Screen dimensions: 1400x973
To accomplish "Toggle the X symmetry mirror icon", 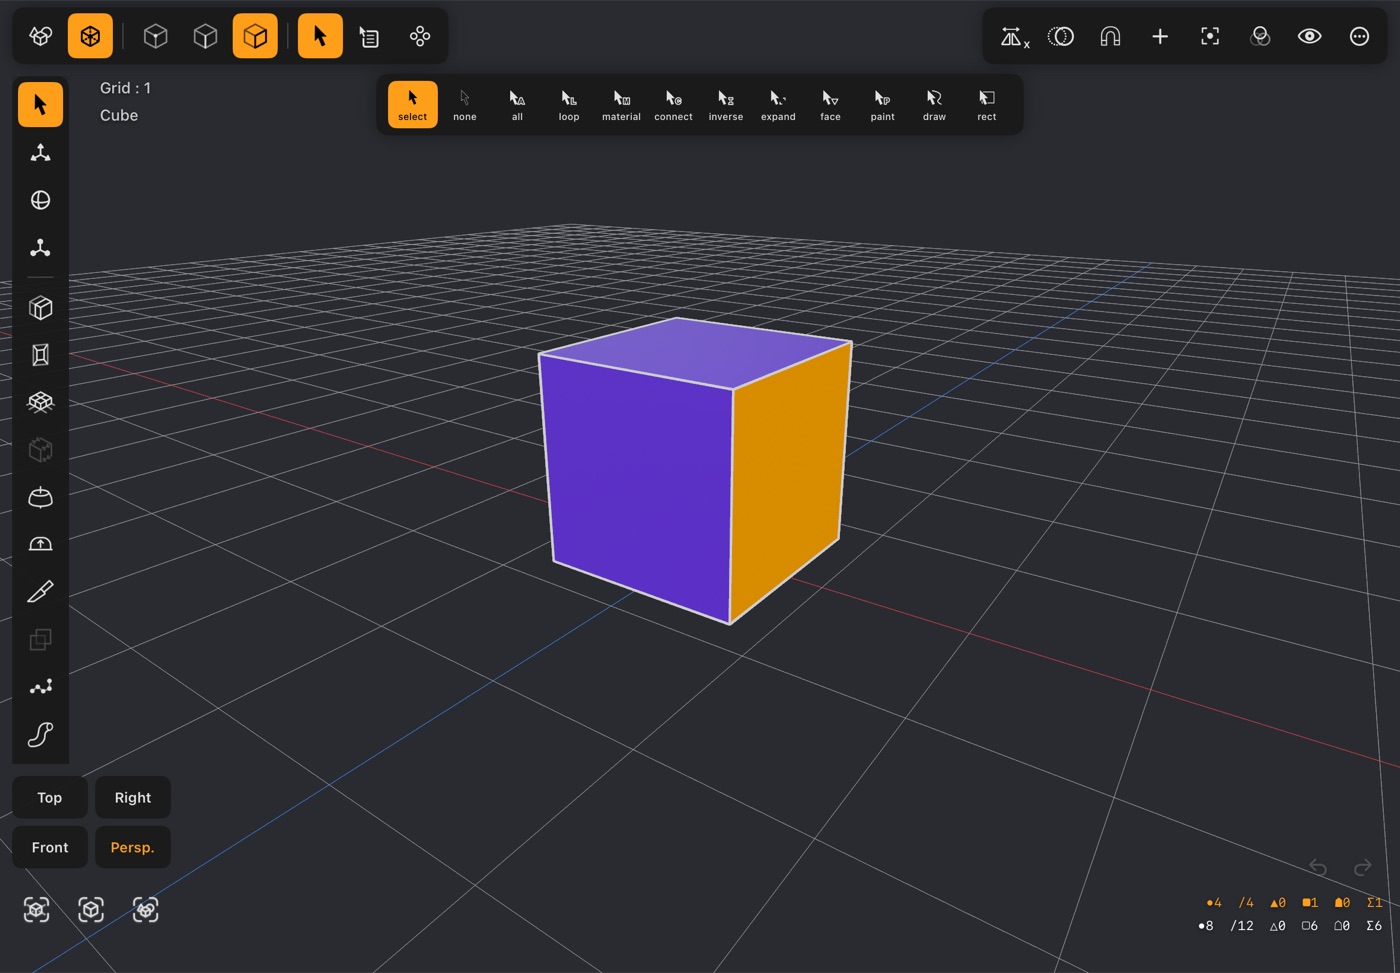I will coord(1014,37).
